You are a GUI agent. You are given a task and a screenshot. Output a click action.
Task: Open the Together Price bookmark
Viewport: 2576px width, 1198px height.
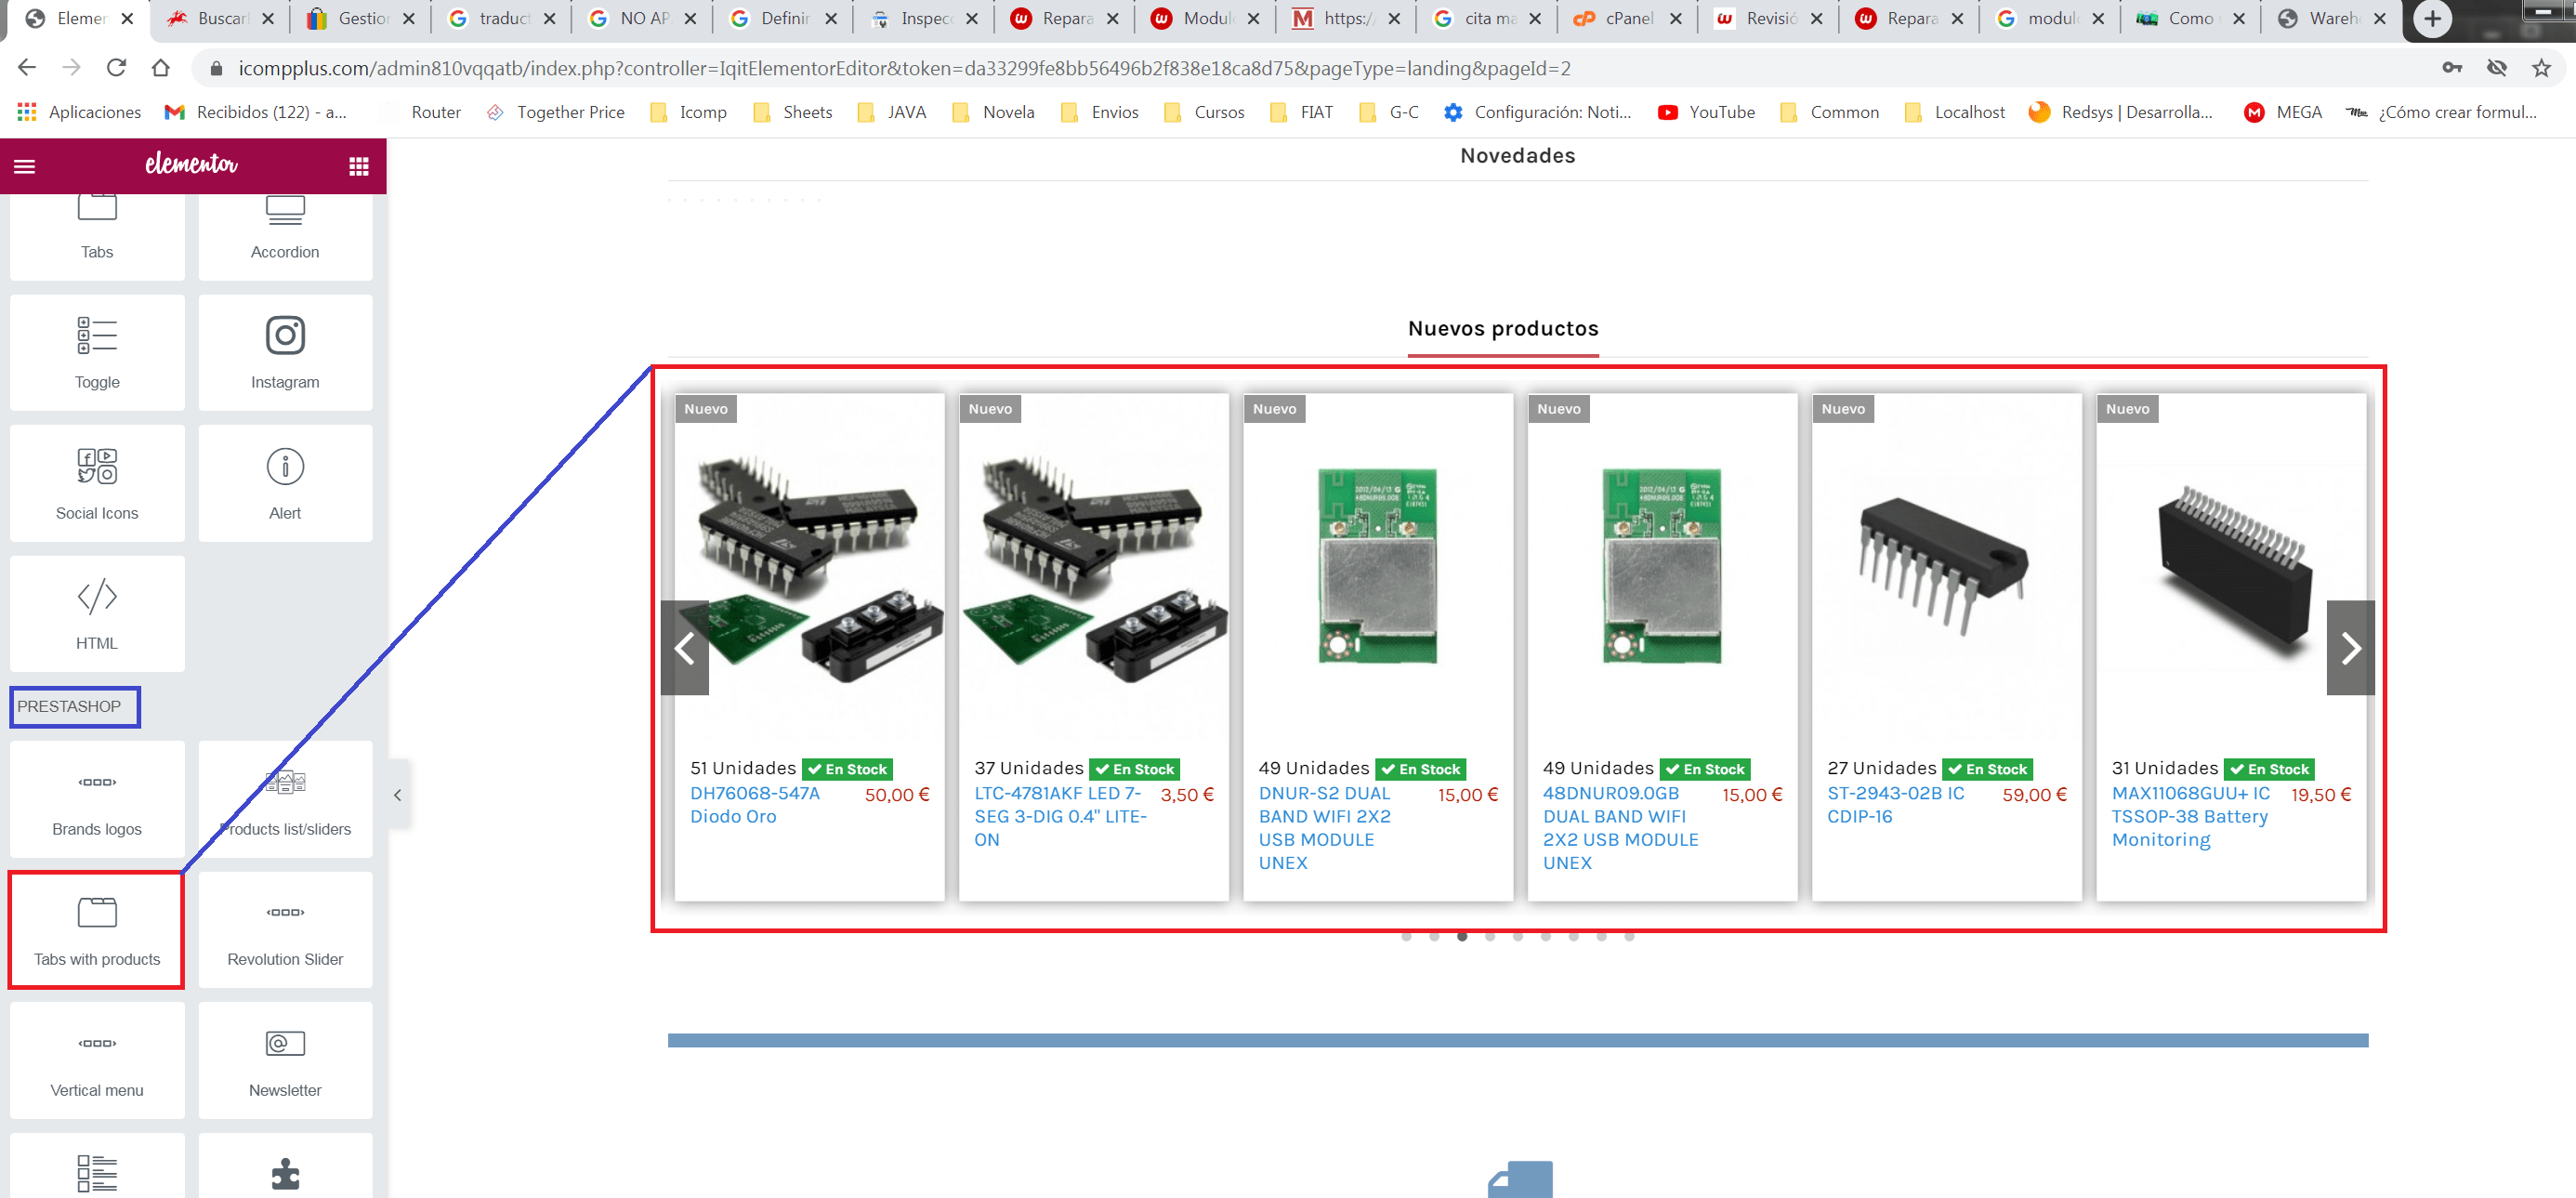tap(555, 112)
